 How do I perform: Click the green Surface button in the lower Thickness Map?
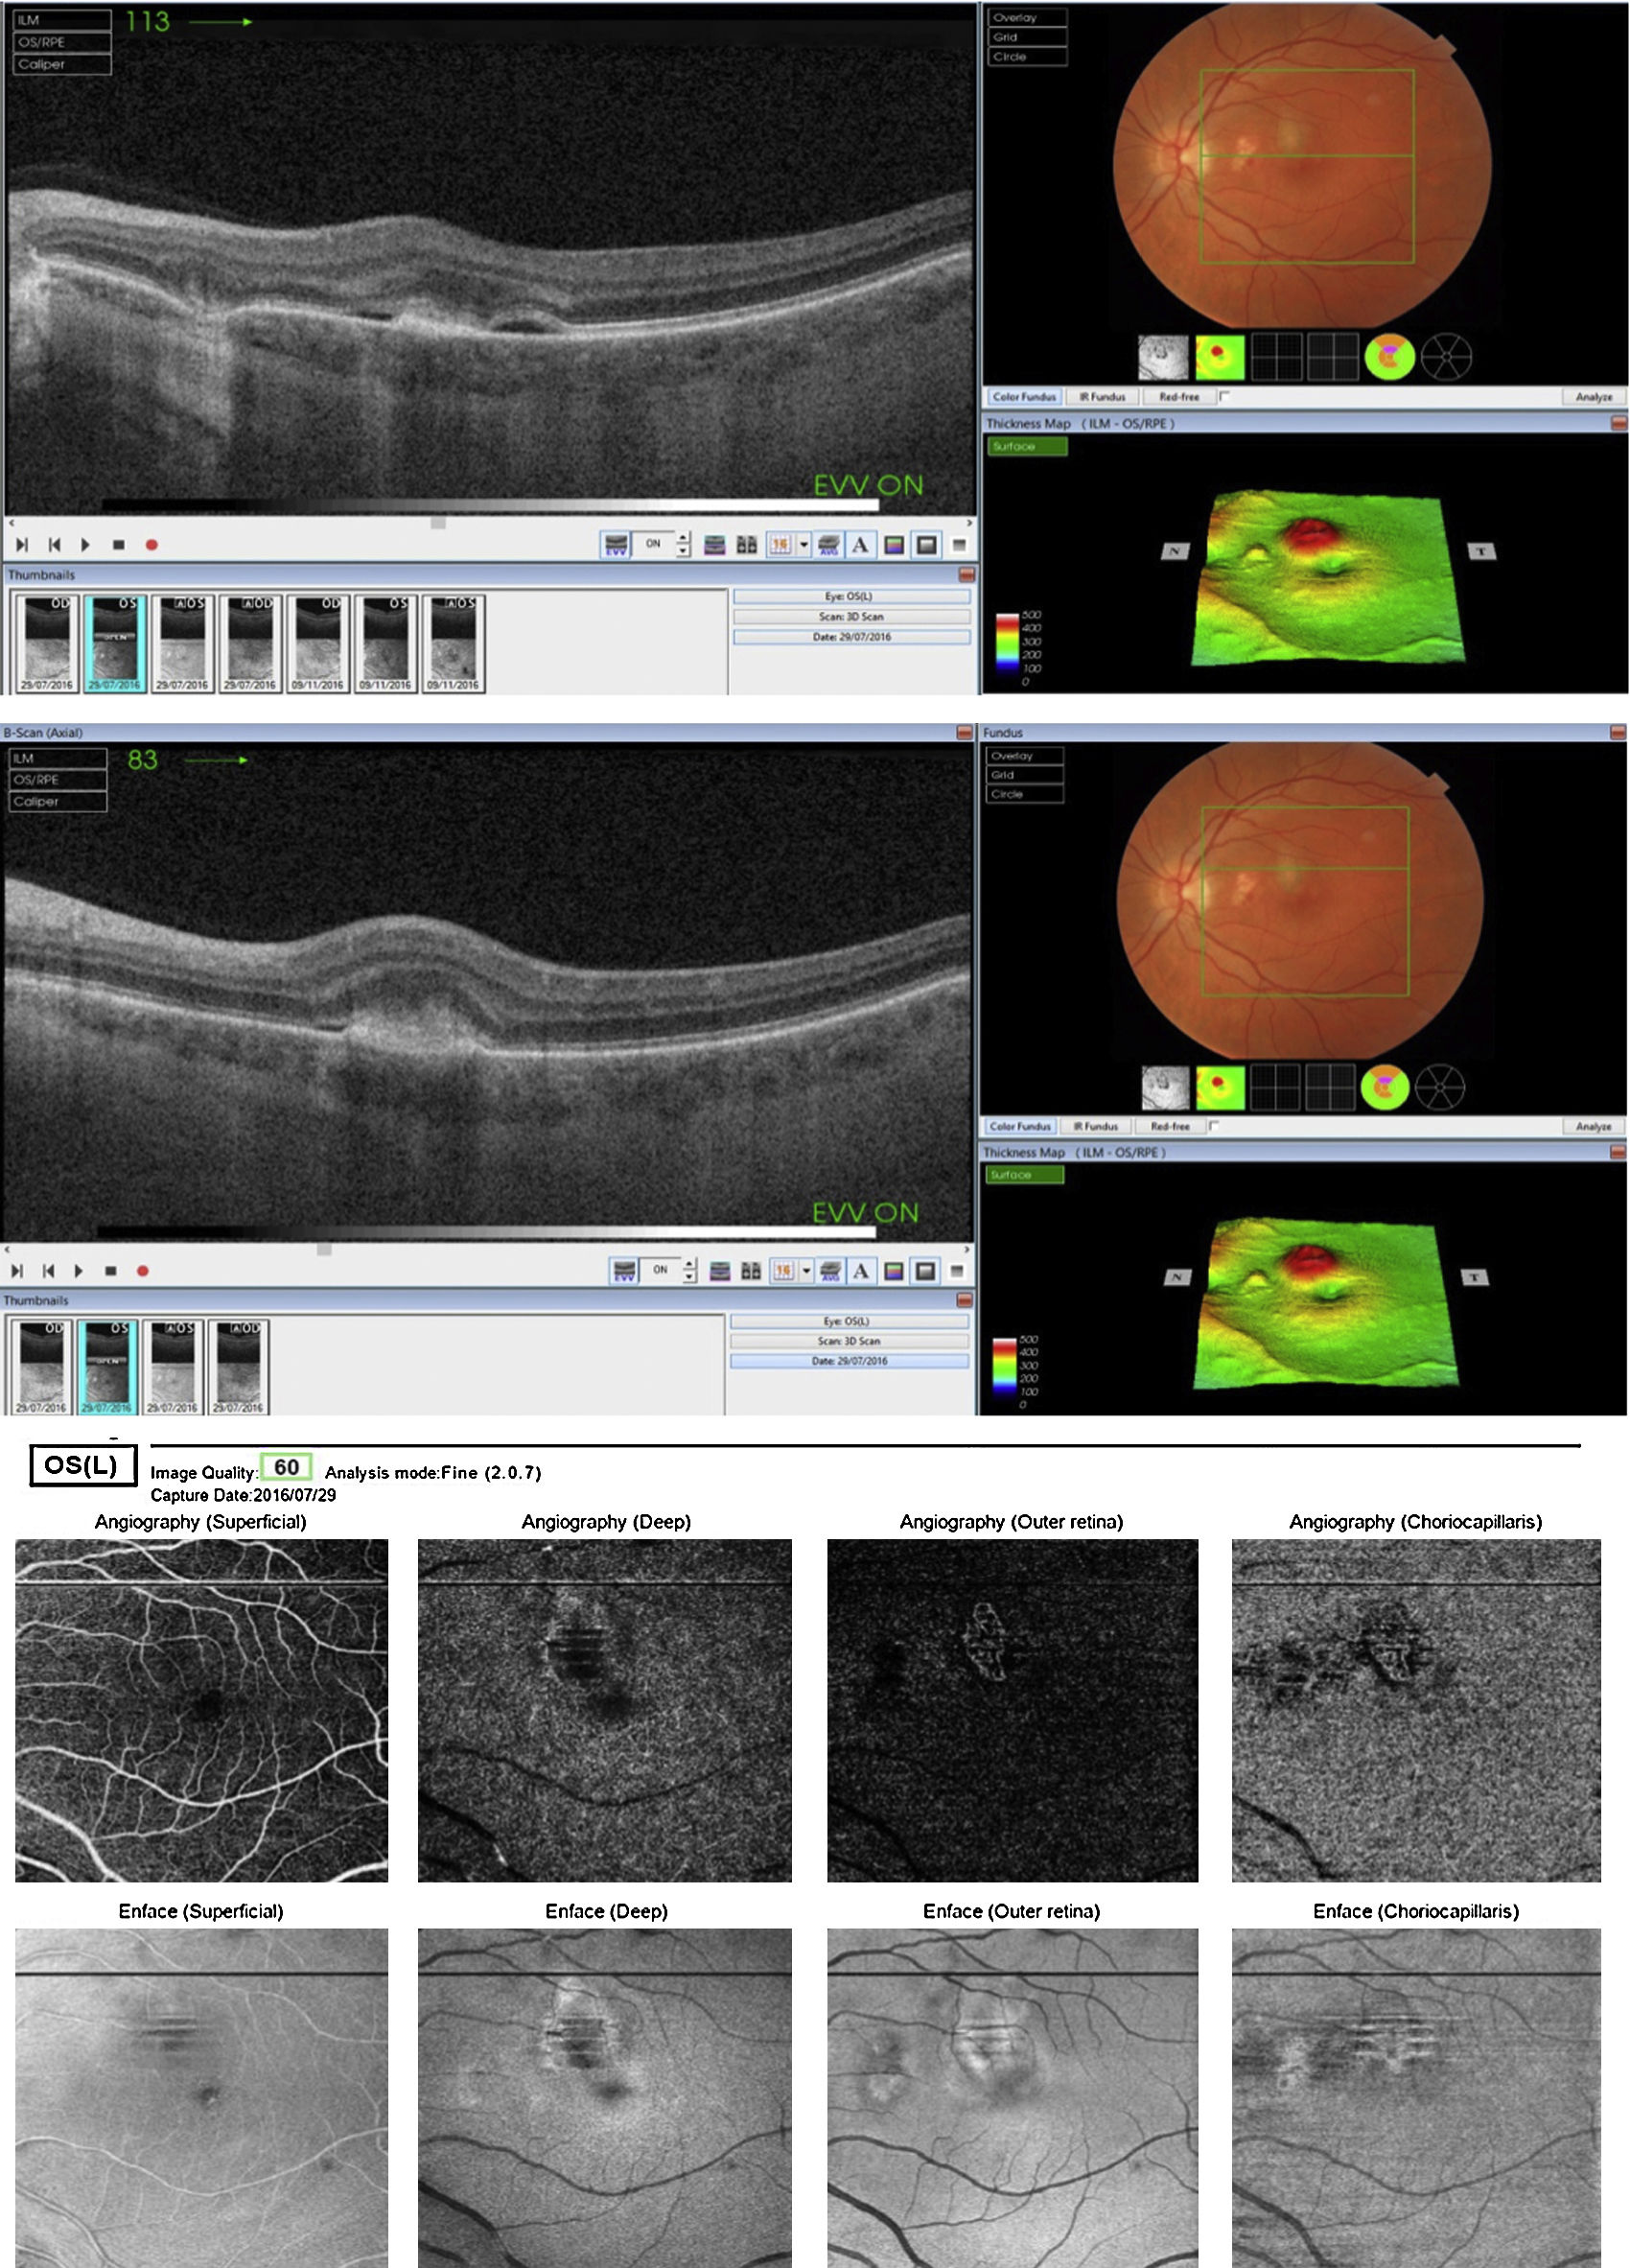[1024, 1175]
